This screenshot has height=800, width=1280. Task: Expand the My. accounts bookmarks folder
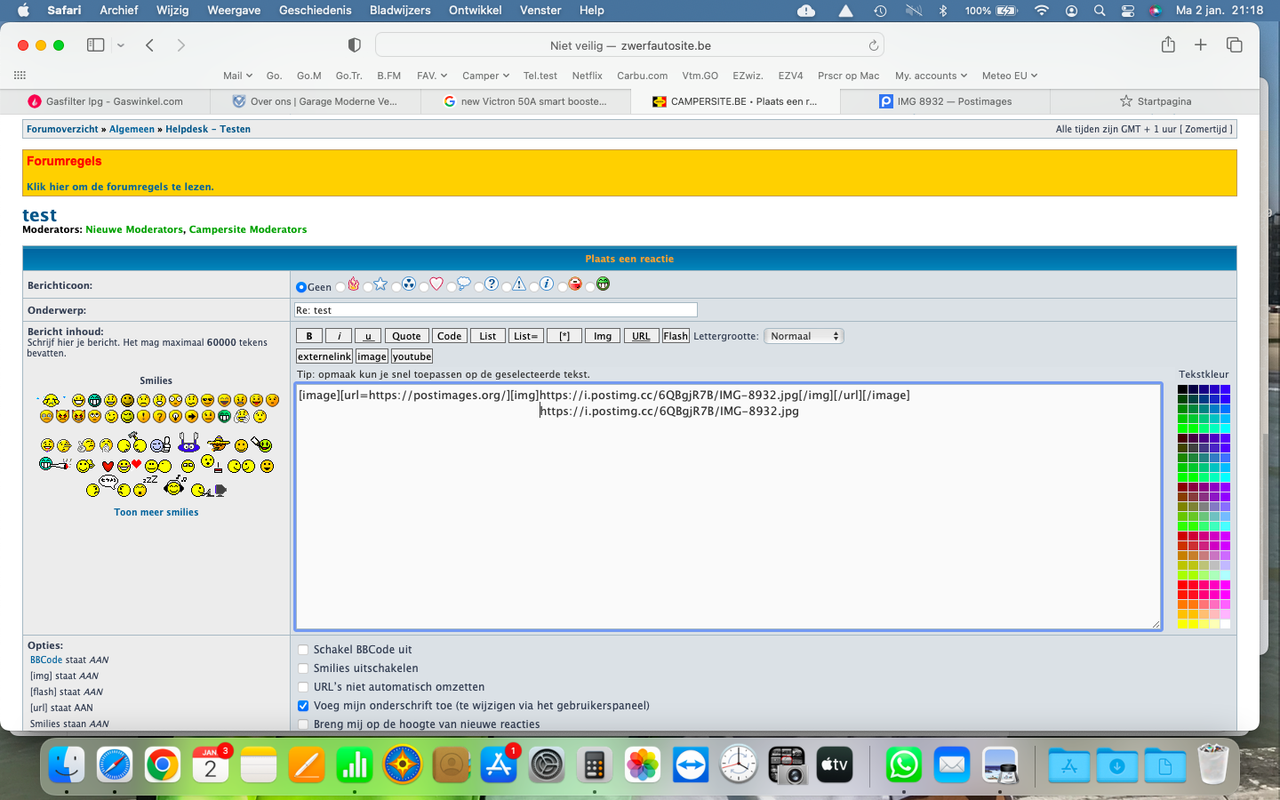pos(931,75)
